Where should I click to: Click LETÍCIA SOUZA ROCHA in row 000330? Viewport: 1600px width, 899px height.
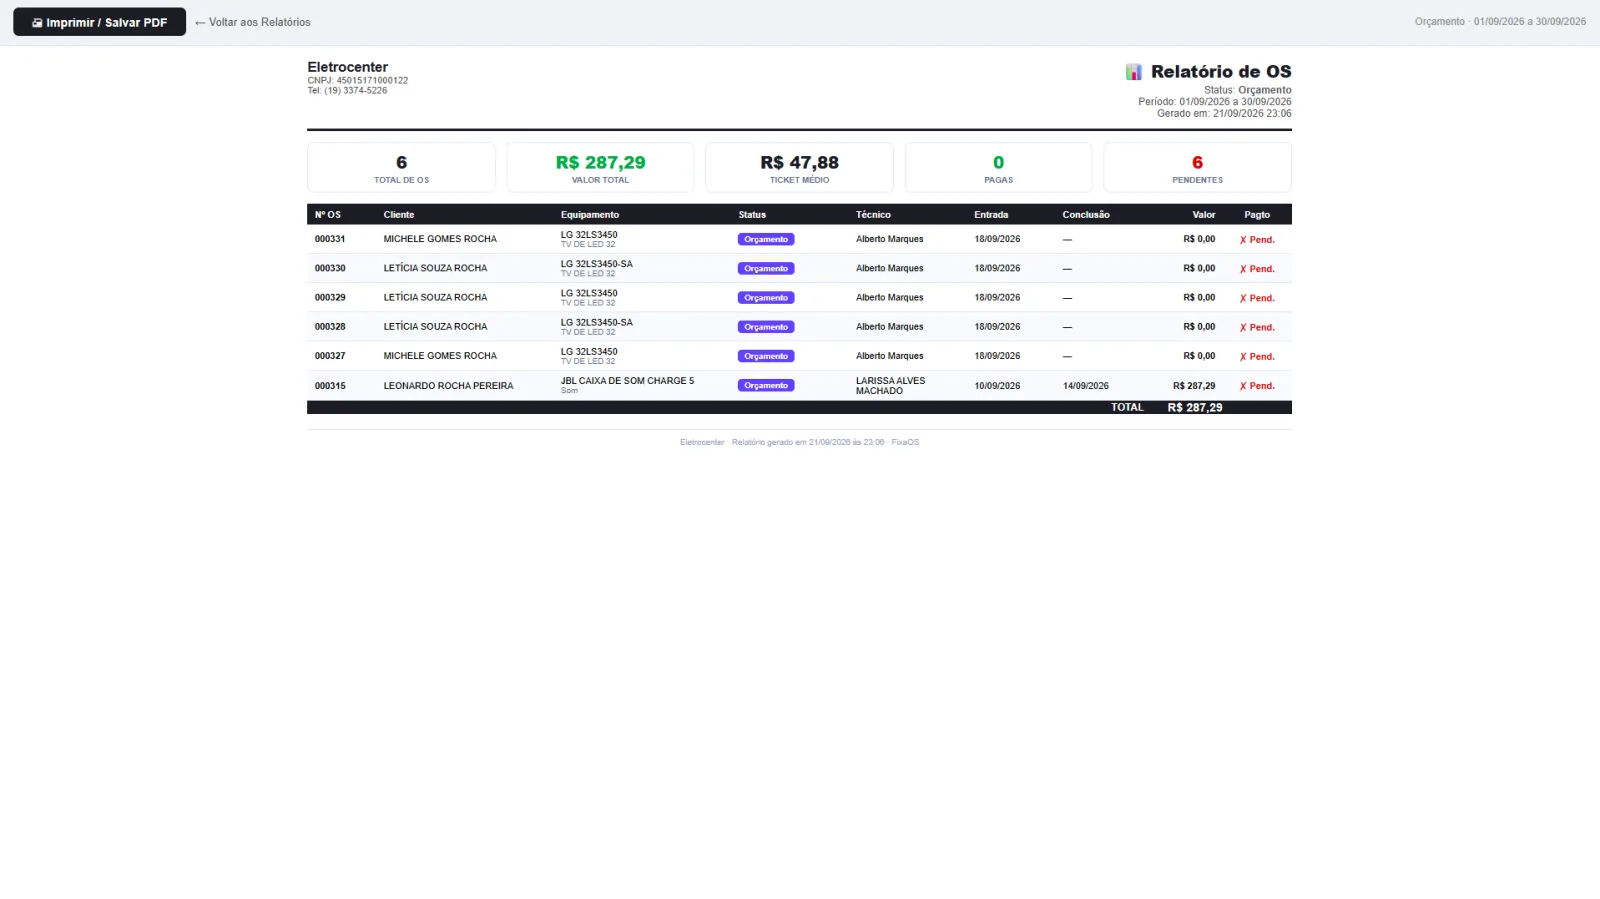pos(435,268)
